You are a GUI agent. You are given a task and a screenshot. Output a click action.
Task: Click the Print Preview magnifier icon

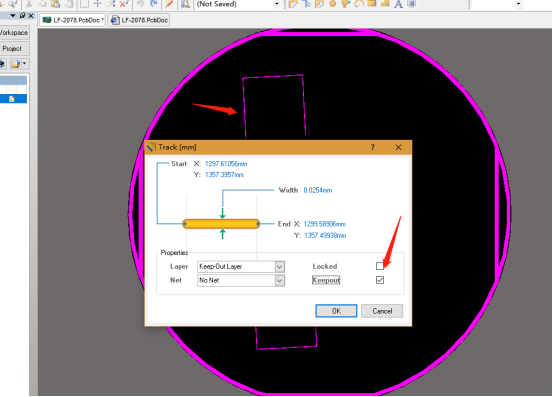pos(13,4)
